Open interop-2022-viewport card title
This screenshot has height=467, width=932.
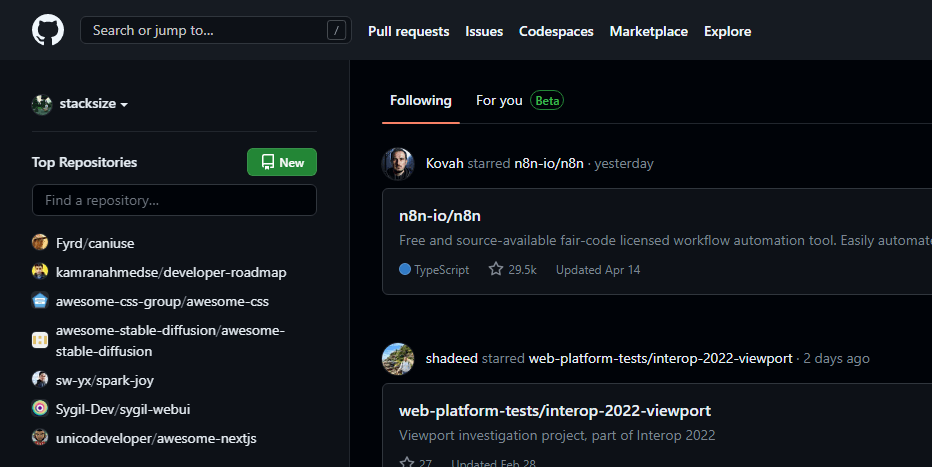555,411
